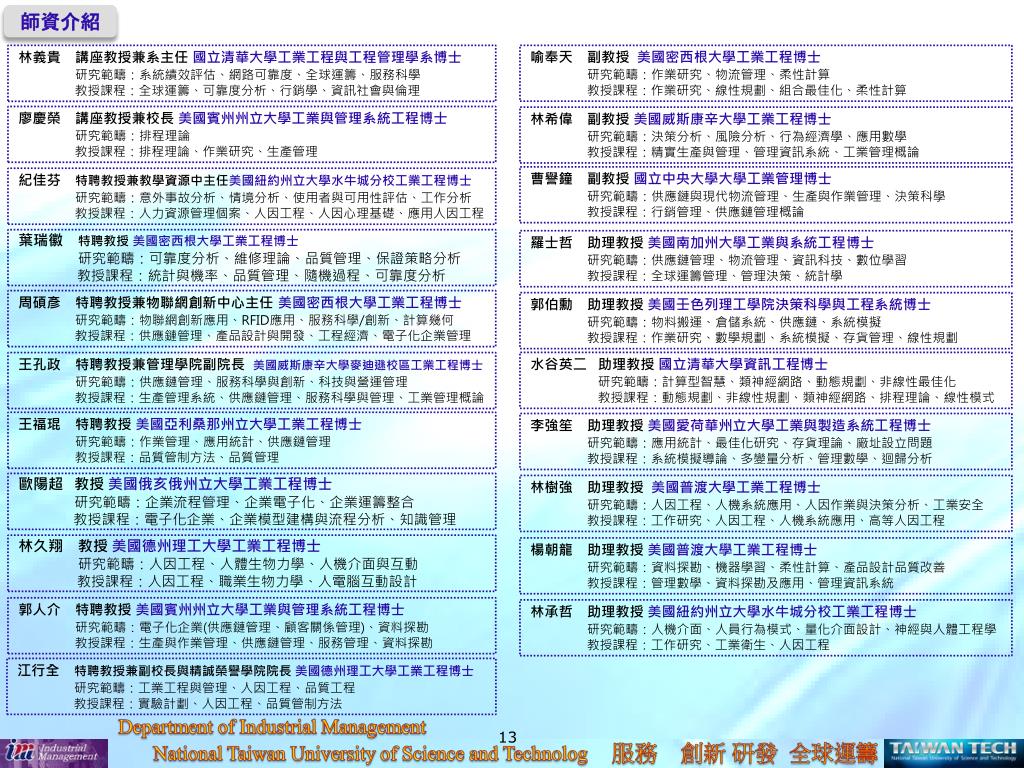Click 美國威斯康辛大學工業工程博士 in 林希偉 row

click(732, 119)
